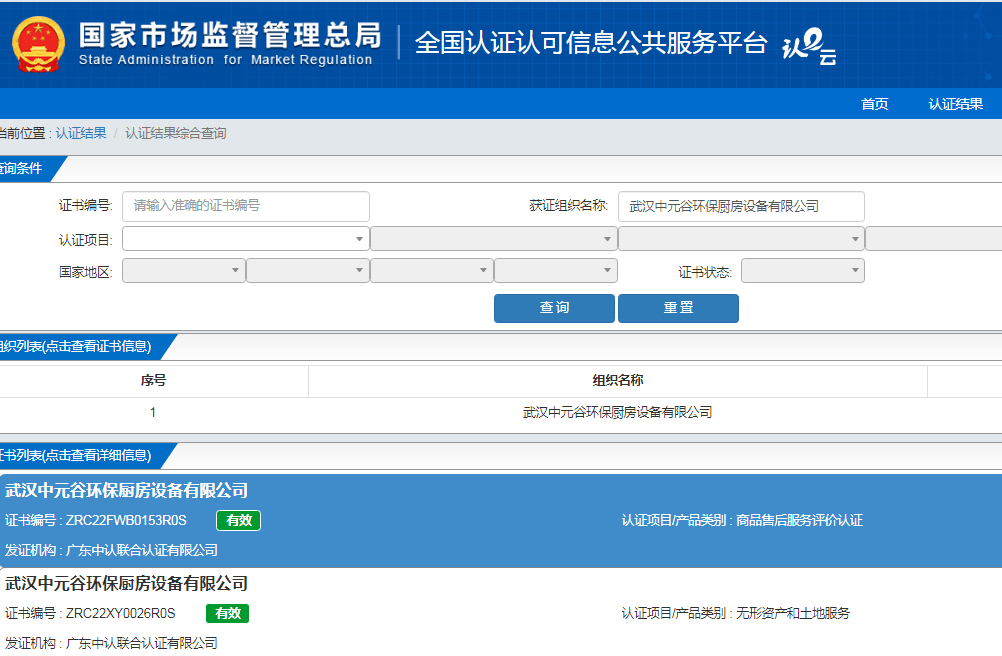This screenshot has width=1002, height=656.
Task: Click the 查询 button
Action: [x=554, y=309]
